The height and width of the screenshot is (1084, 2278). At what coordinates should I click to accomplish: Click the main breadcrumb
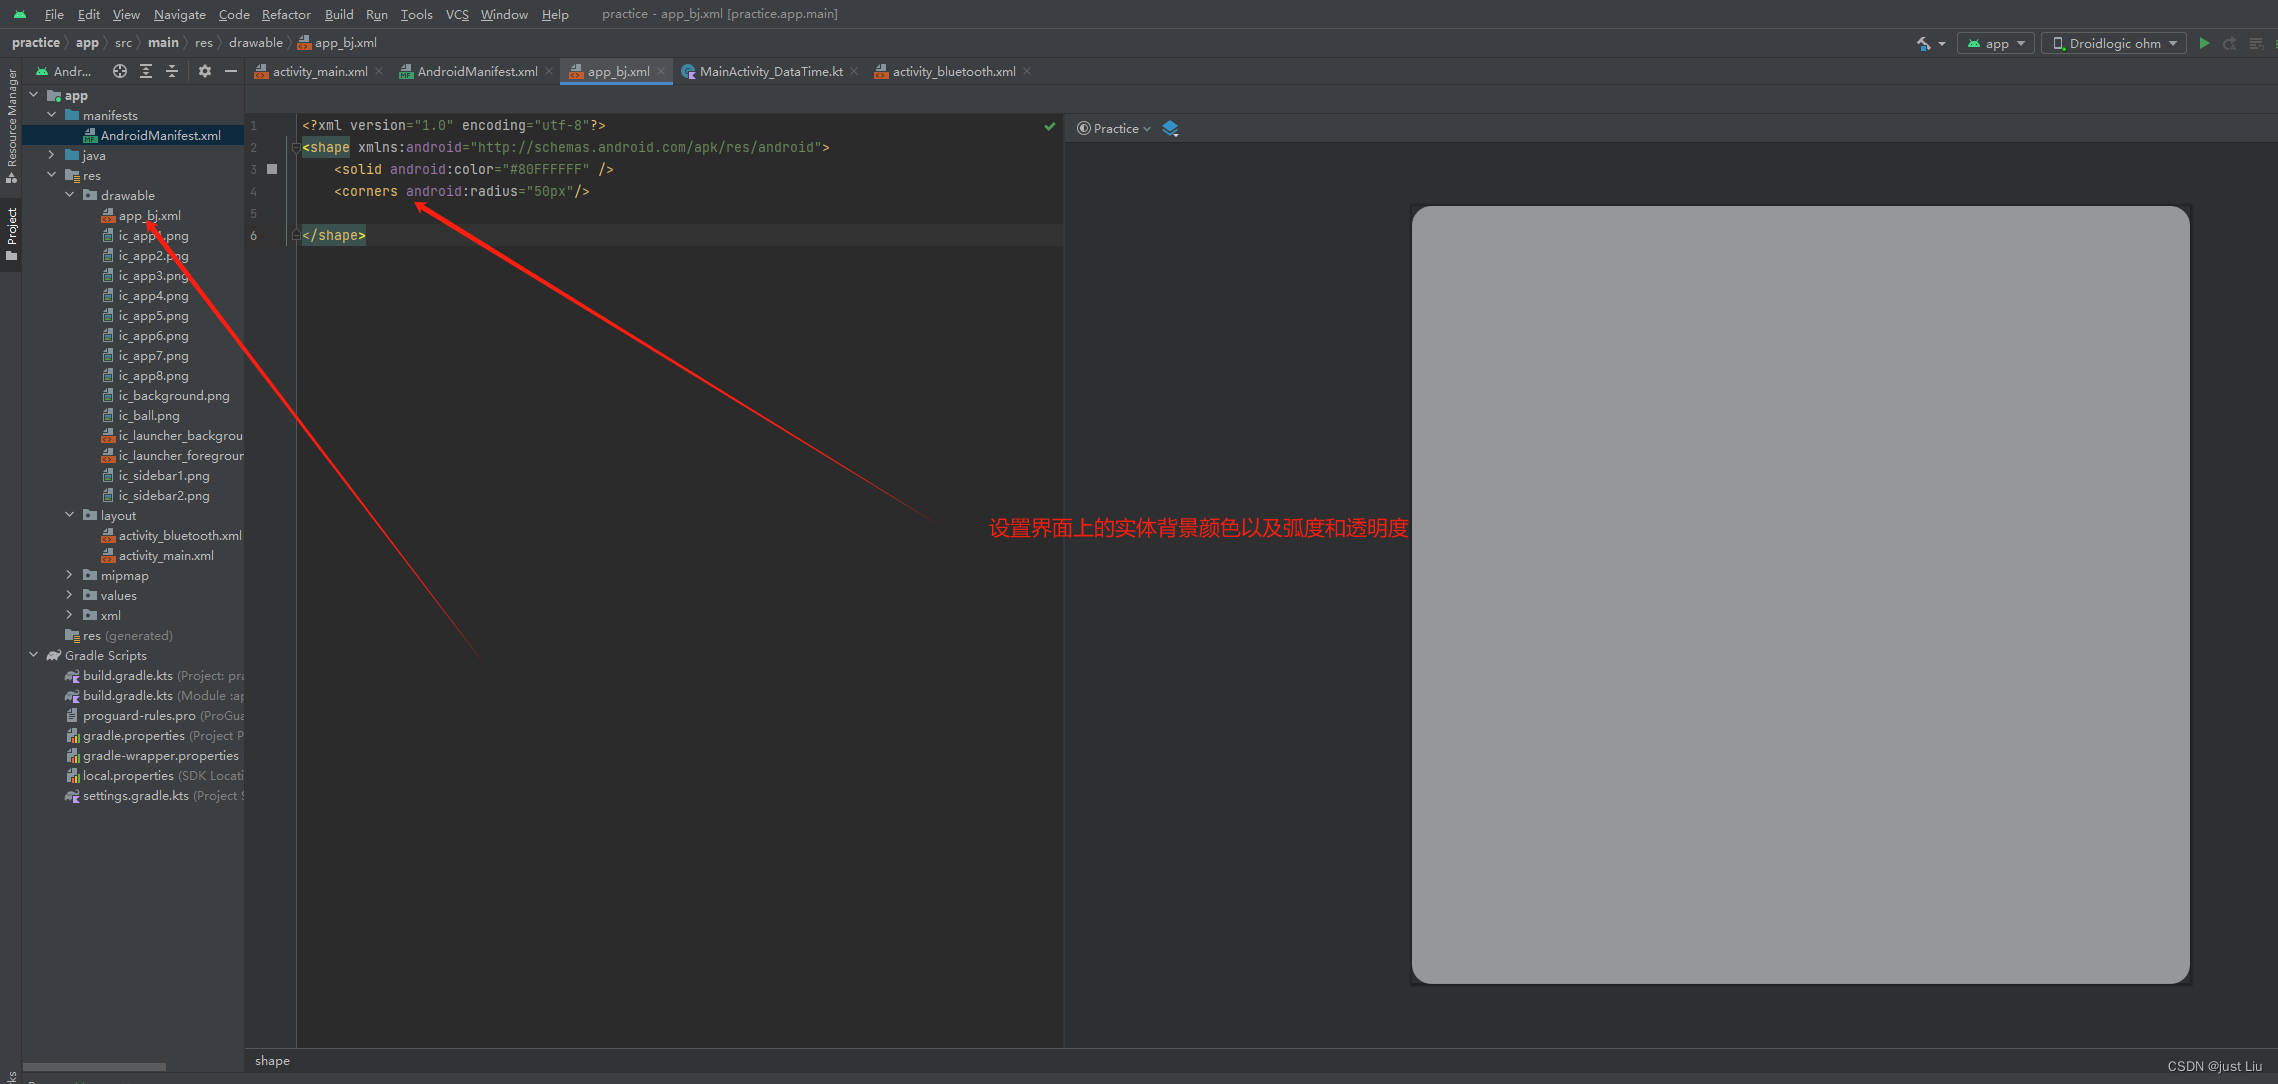tap(163, 43)
